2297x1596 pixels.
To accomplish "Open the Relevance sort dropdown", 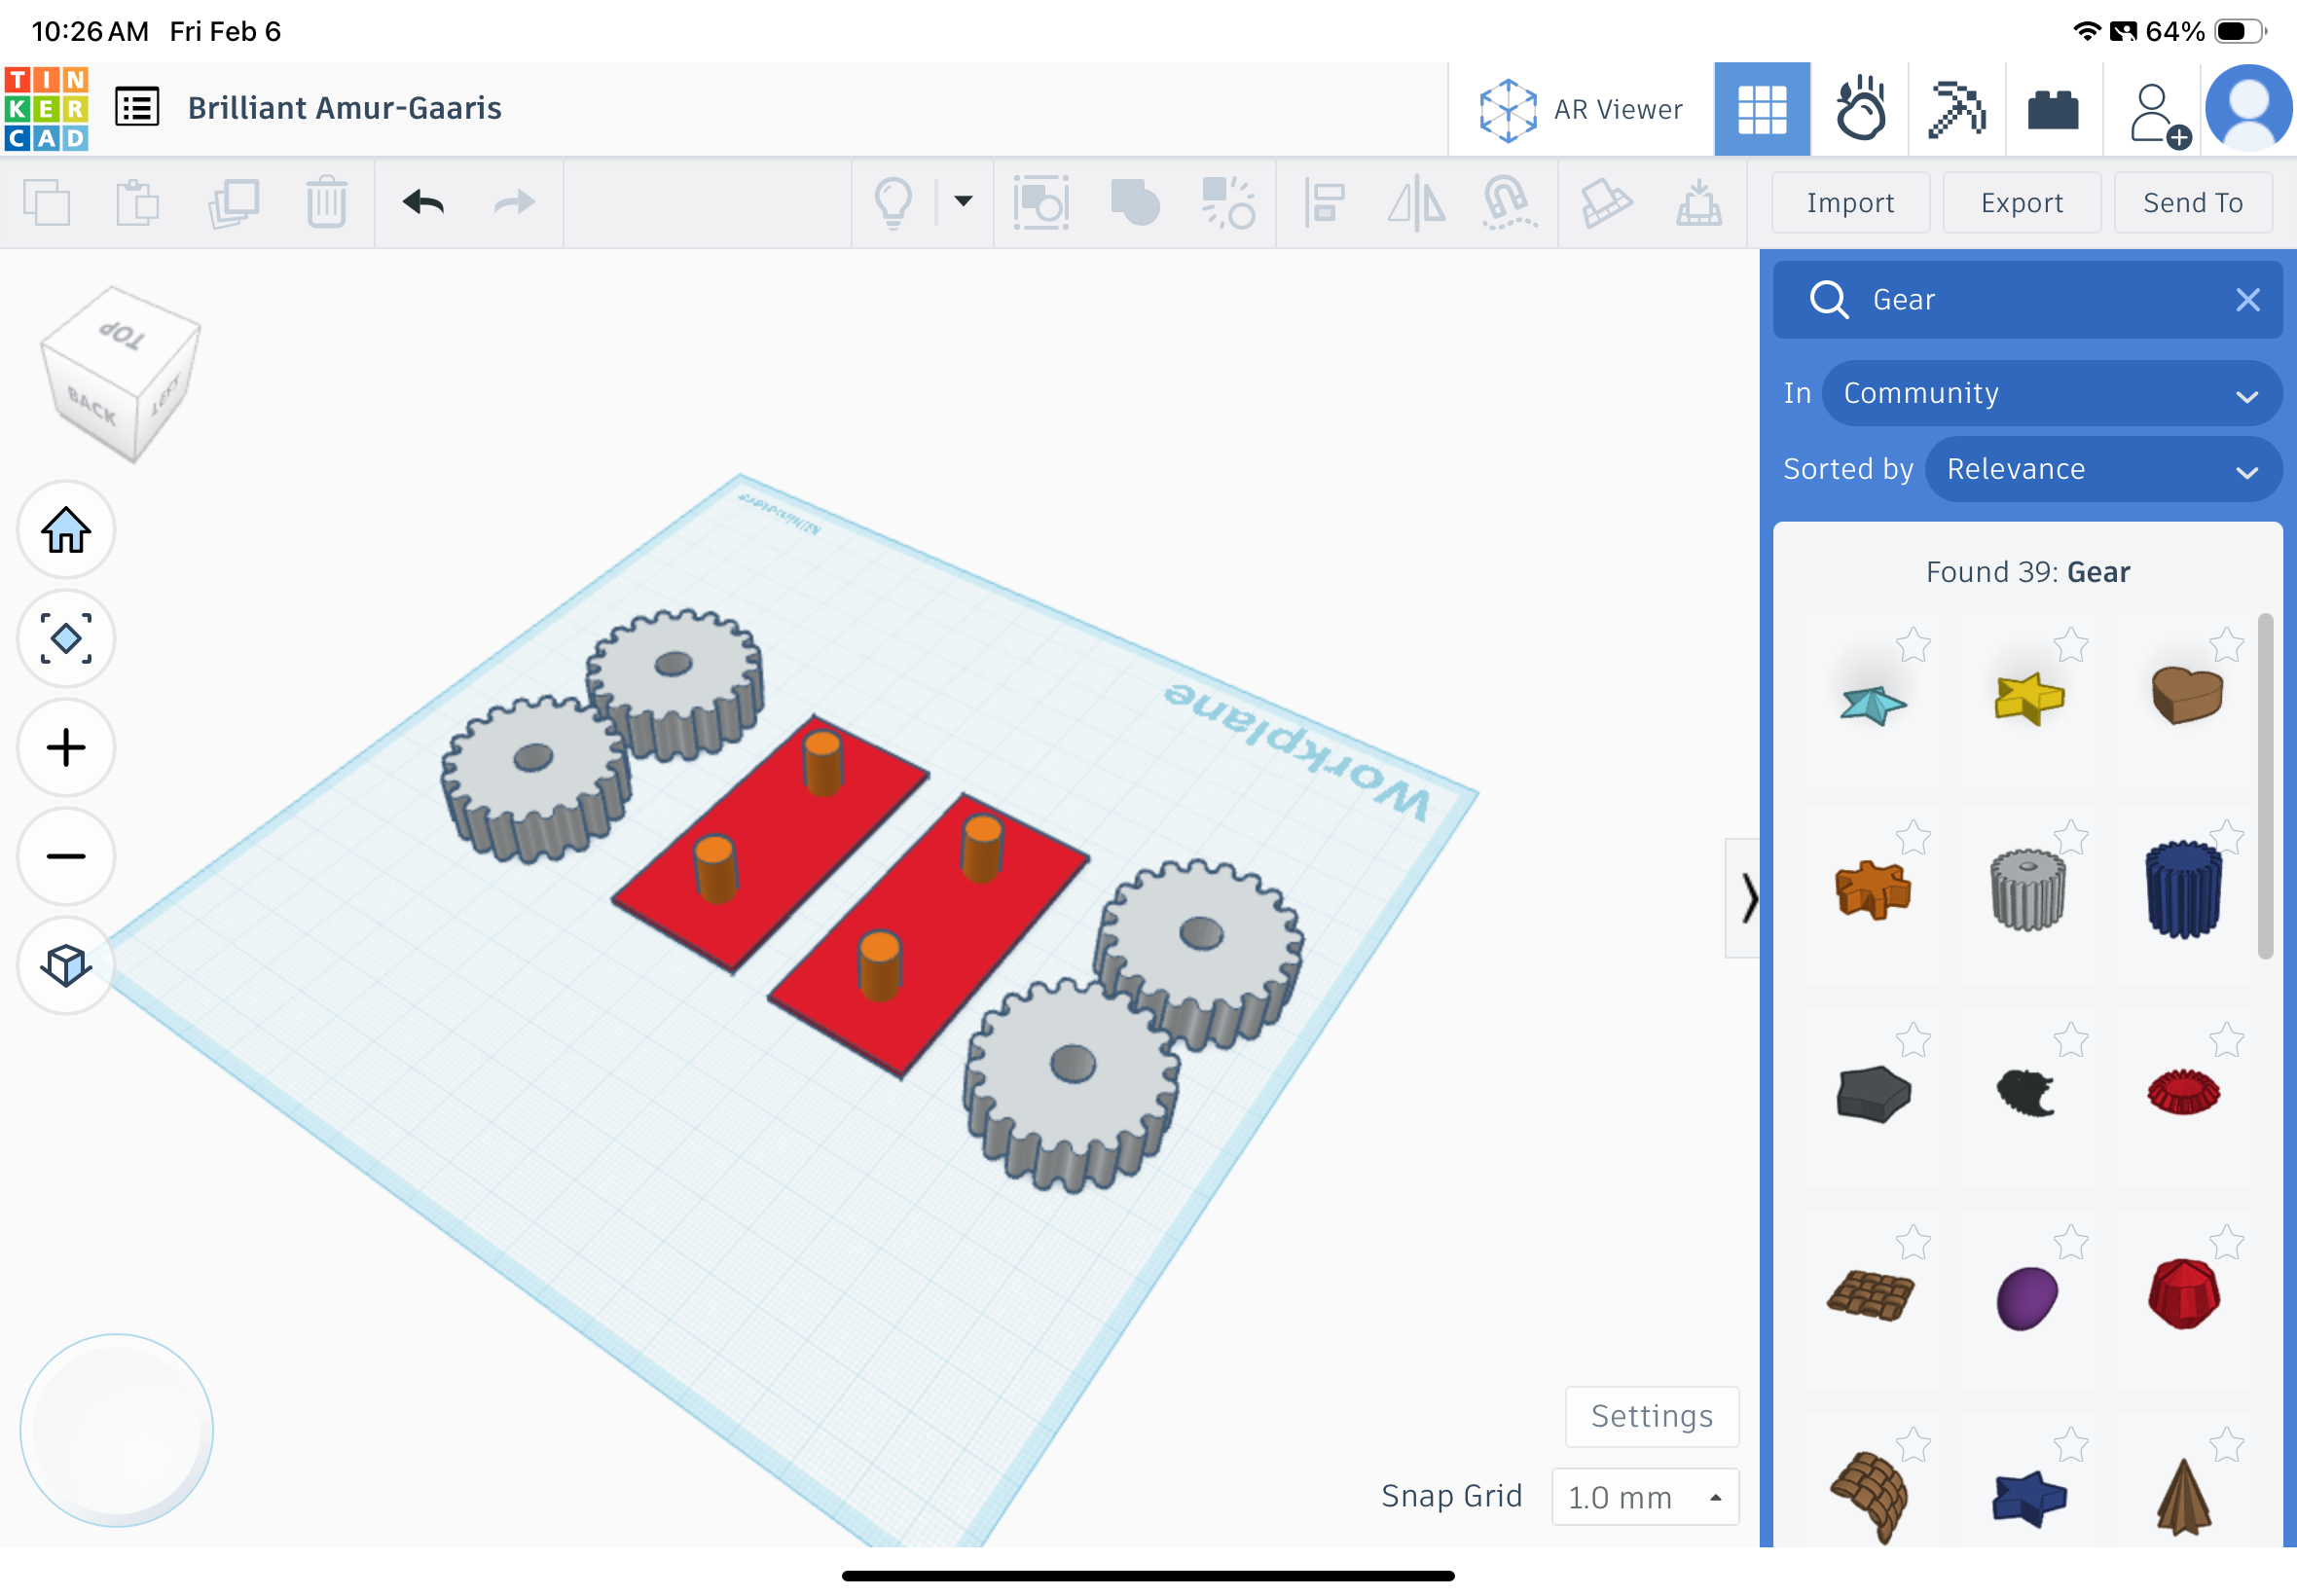I will (2103, 469).
